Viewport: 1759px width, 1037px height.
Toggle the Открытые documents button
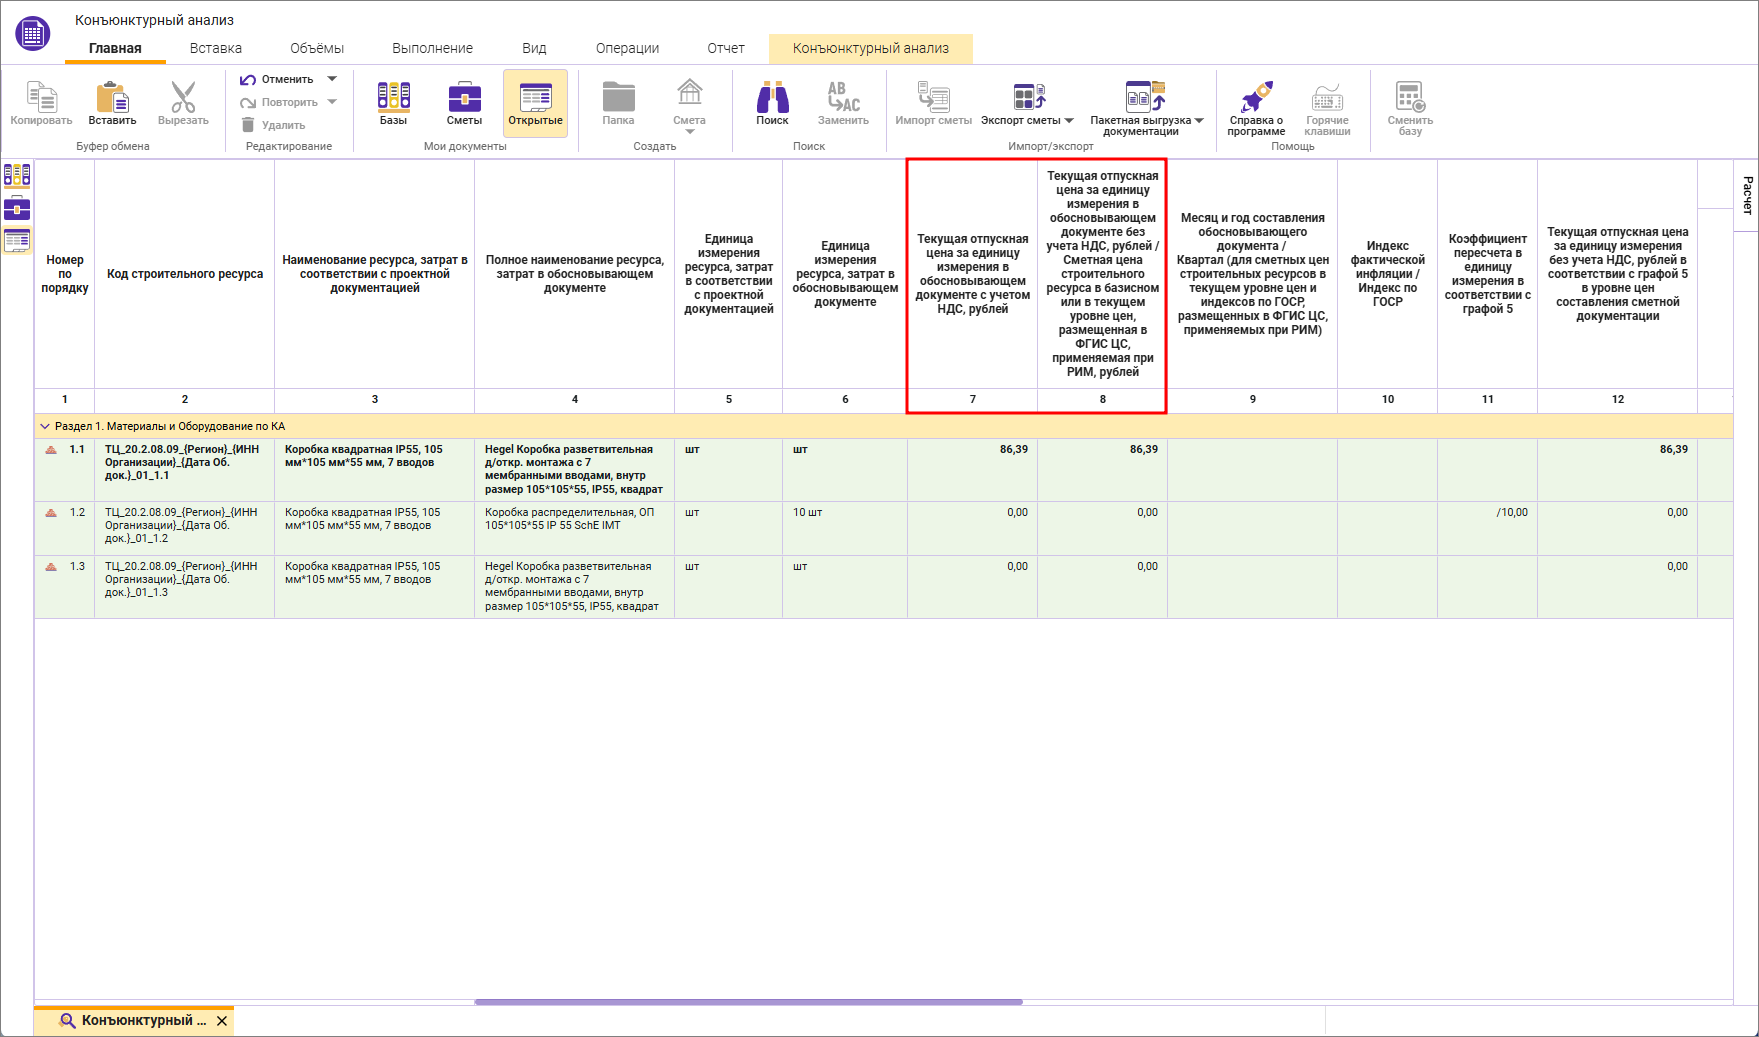[x=535, y=103]
